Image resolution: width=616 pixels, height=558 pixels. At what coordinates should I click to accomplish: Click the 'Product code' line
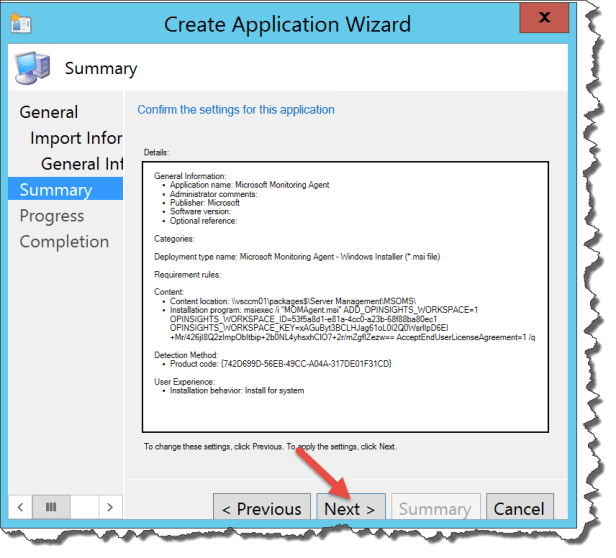tap(281, 364)
